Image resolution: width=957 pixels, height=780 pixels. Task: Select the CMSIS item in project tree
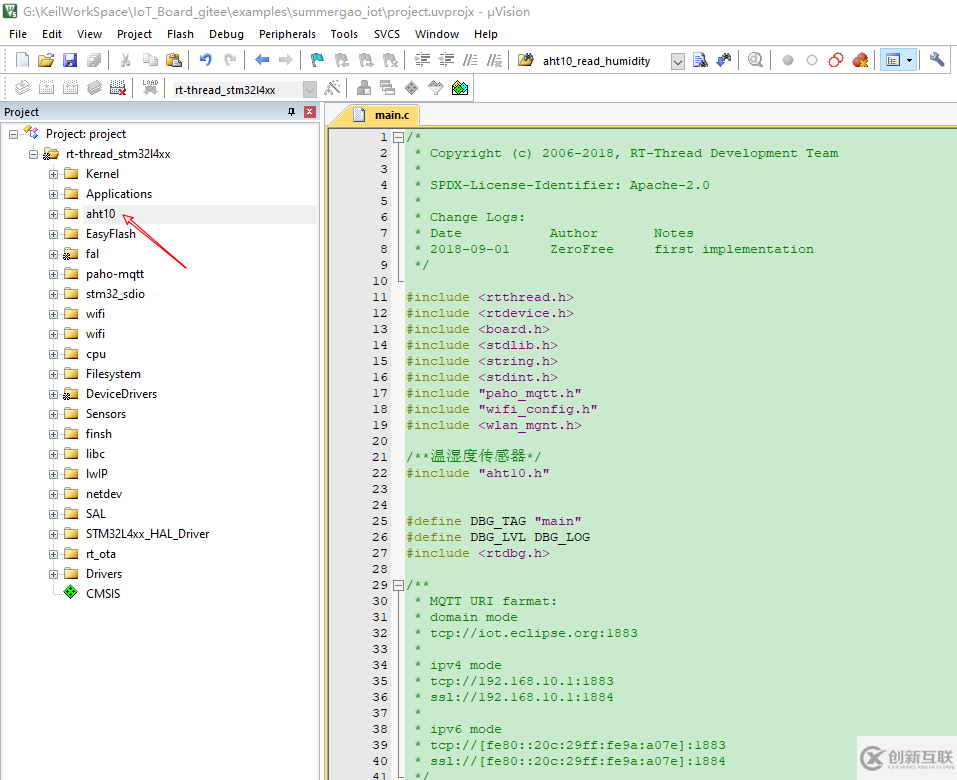click(x=102, y=594)
